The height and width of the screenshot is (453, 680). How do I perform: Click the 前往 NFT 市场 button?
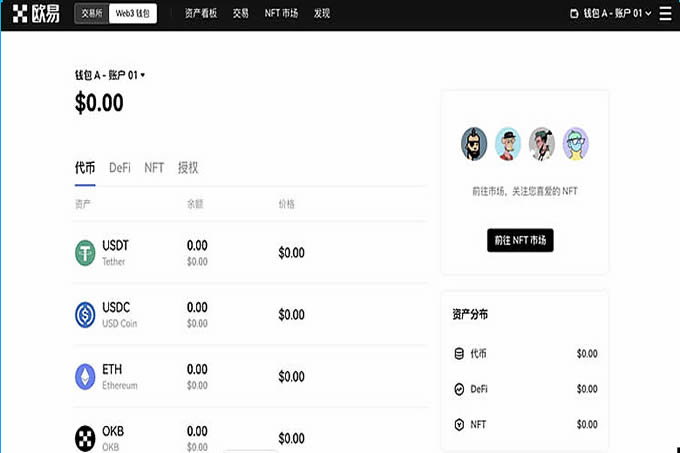(x=521, y=240)
